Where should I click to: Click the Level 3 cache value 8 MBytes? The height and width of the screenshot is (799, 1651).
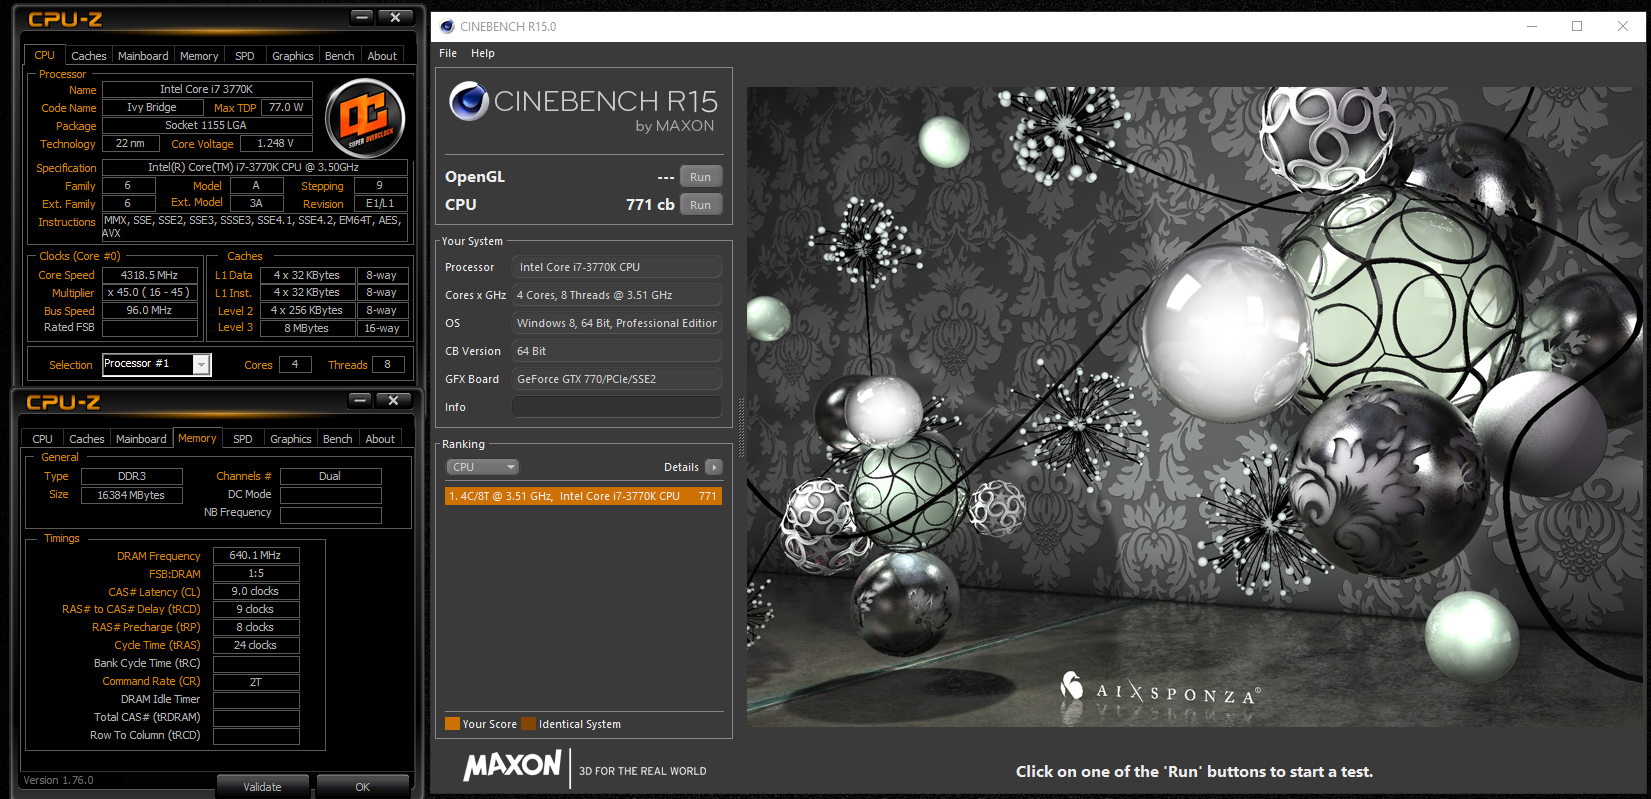tap(307, 328)
